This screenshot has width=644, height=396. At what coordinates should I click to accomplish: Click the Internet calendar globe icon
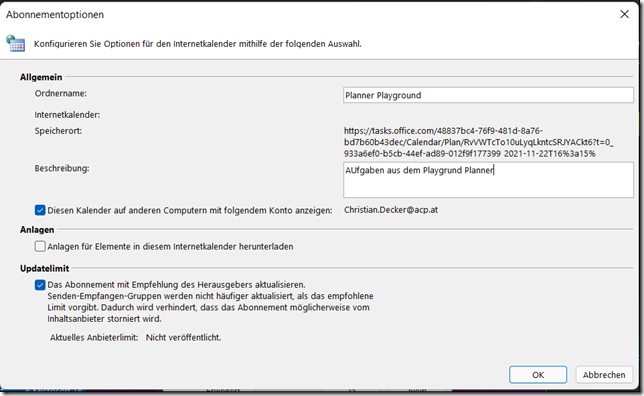pyautogui.click(x=16, y=44)
